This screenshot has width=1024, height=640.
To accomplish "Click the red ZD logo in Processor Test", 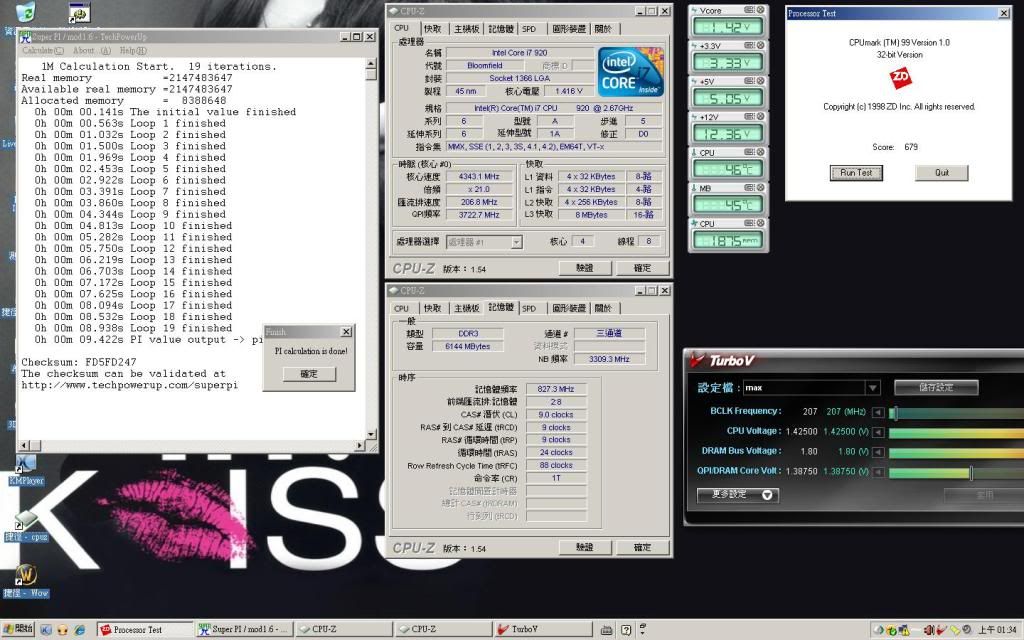I will tap(900, 78).
